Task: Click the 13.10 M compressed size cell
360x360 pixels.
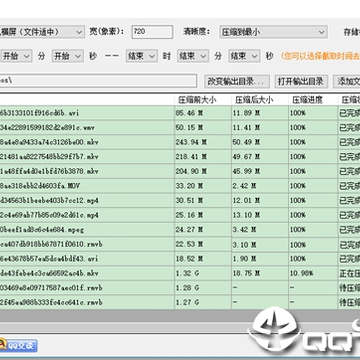Action: point(260,215)
